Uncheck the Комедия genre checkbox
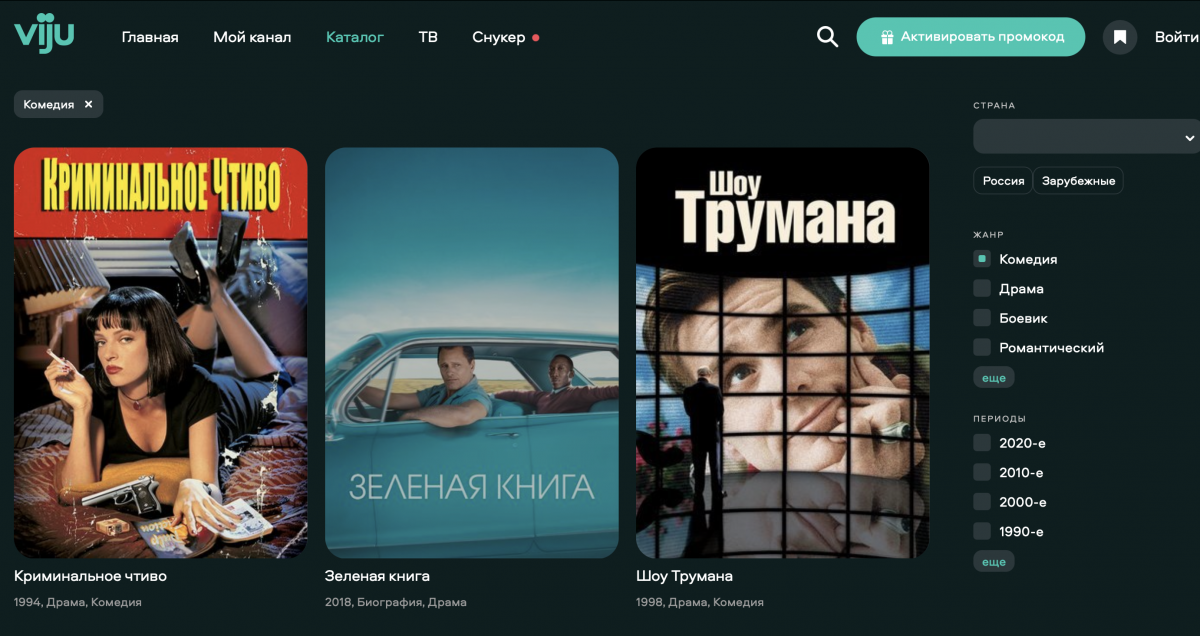The height and width of the screenshot is (636, 1200). pyautogui.click(x=982, y=259)
